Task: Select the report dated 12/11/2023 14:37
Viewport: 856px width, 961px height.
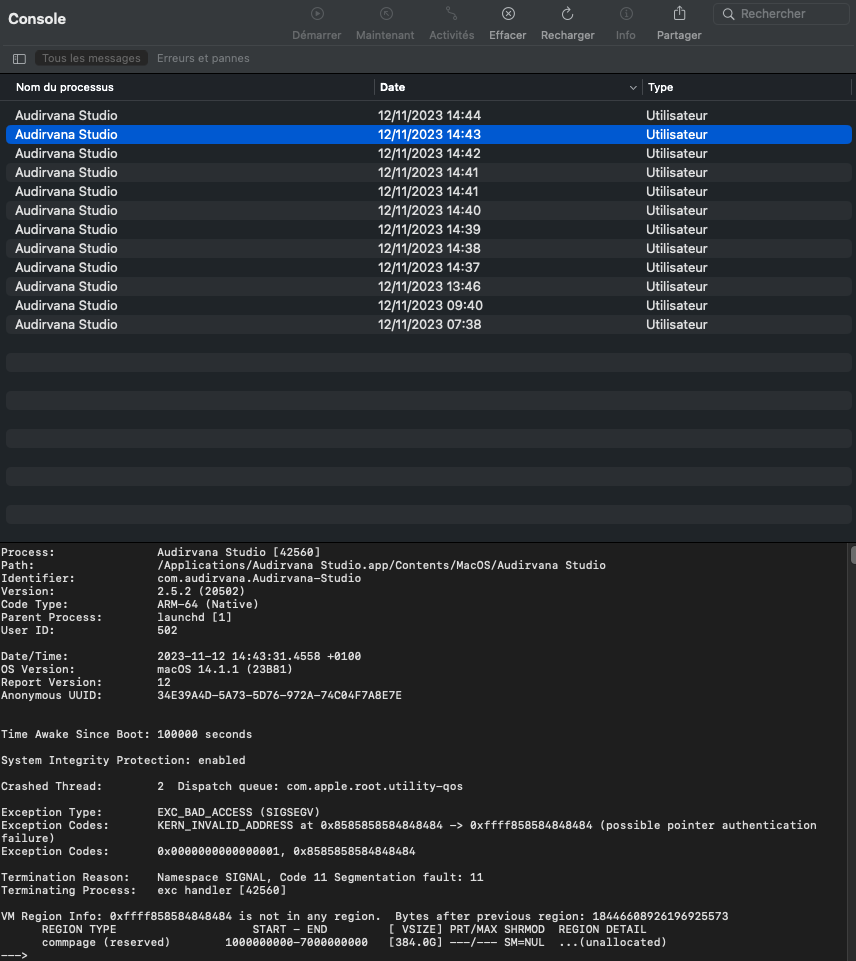Action: tap(429, 267)
